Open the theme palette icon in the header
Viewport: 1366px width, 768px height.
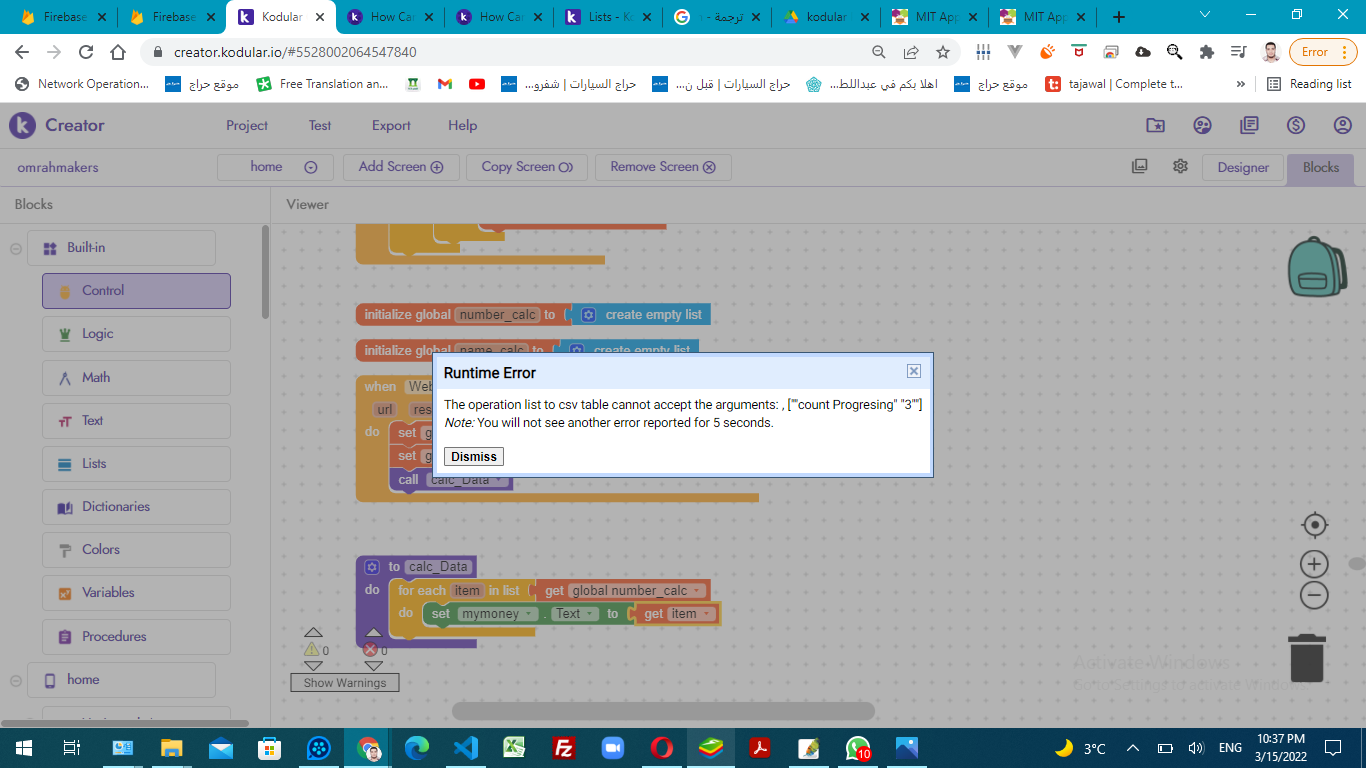click(1202, 125)
